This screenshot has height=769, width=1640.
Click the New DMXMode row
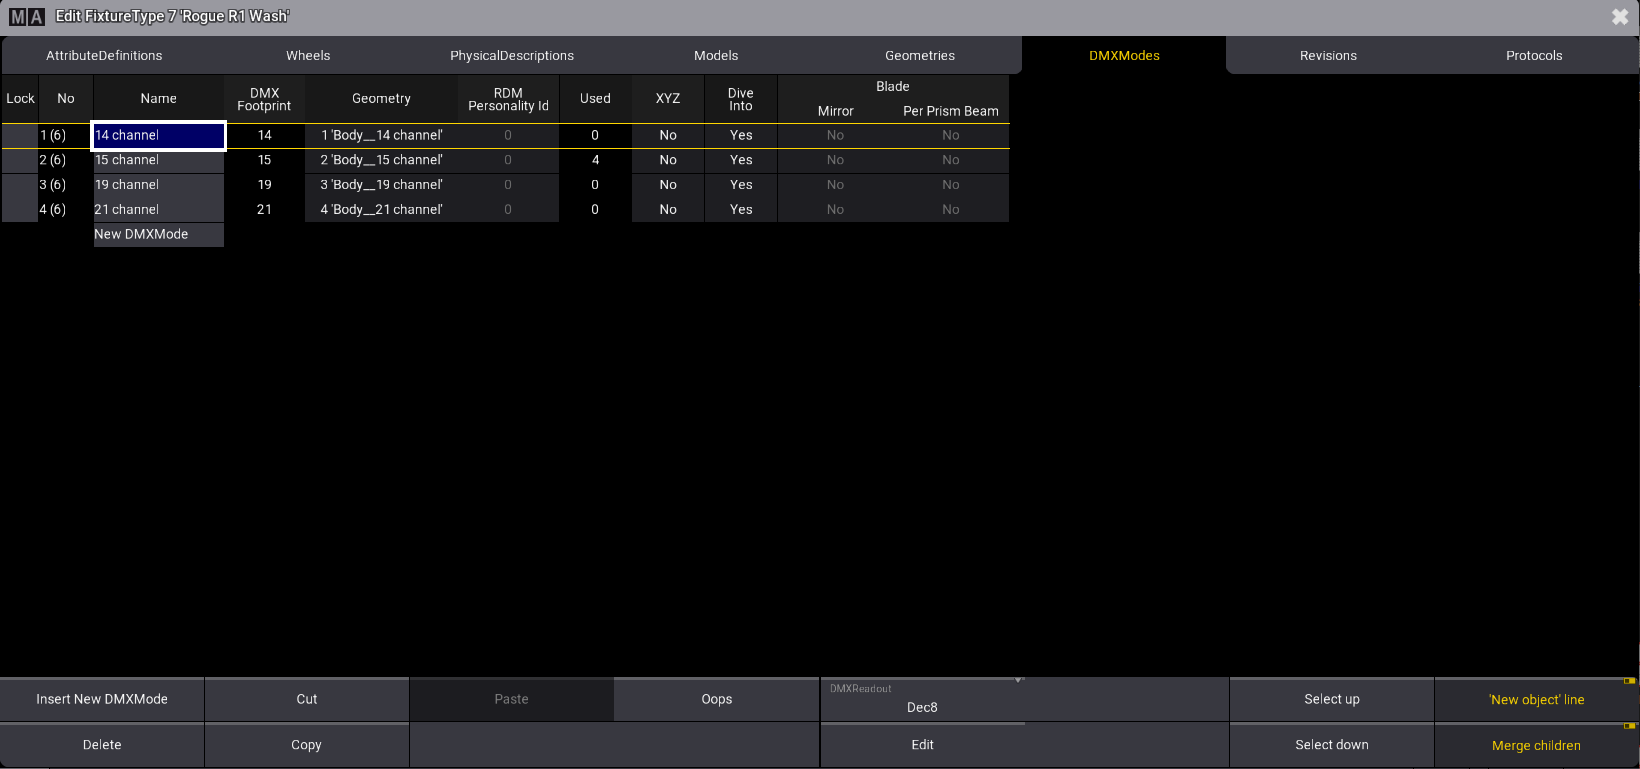coord(158,234)
